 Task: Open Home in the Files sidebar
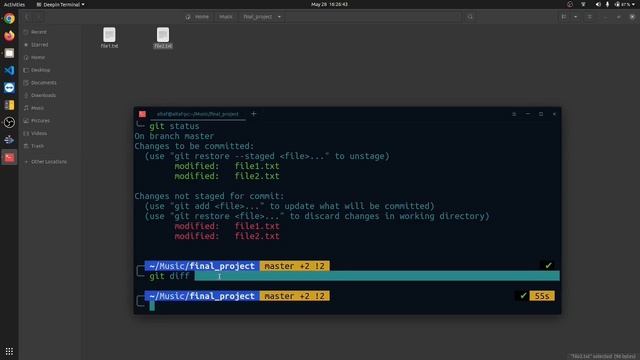click(x=38, y=57)
